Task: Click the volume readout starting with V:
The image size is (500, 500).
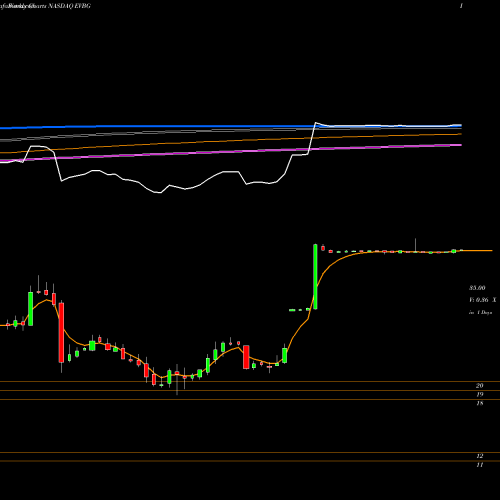Action: (x=483, y=300)
